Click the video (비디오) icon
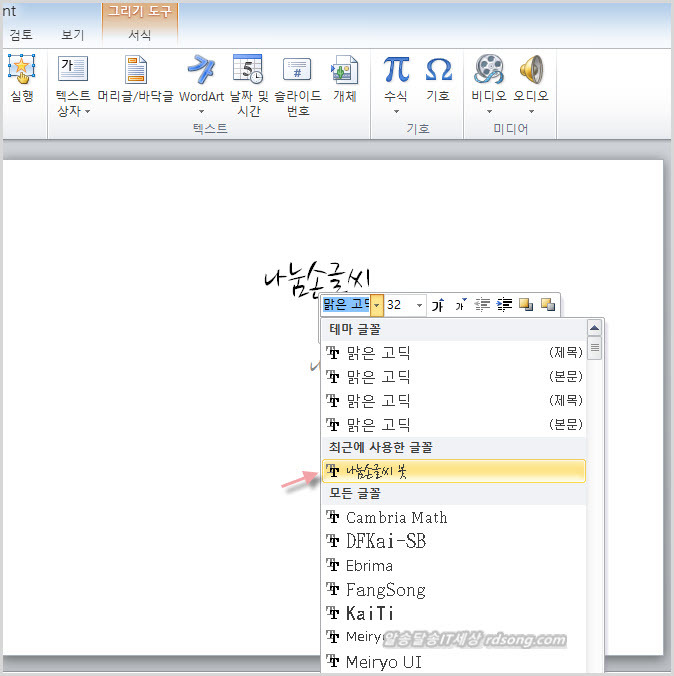 489,70
